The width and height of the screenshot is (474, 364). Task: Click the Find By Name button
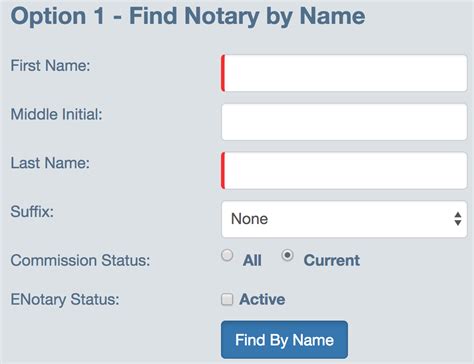(284, 340)
